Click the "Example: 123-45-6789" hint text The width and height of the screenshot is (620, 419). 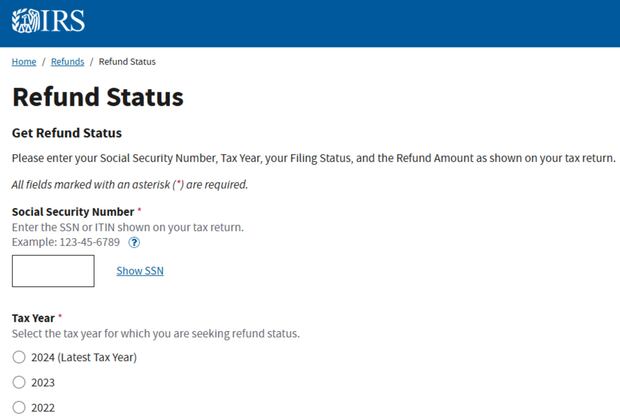(68, 242)
